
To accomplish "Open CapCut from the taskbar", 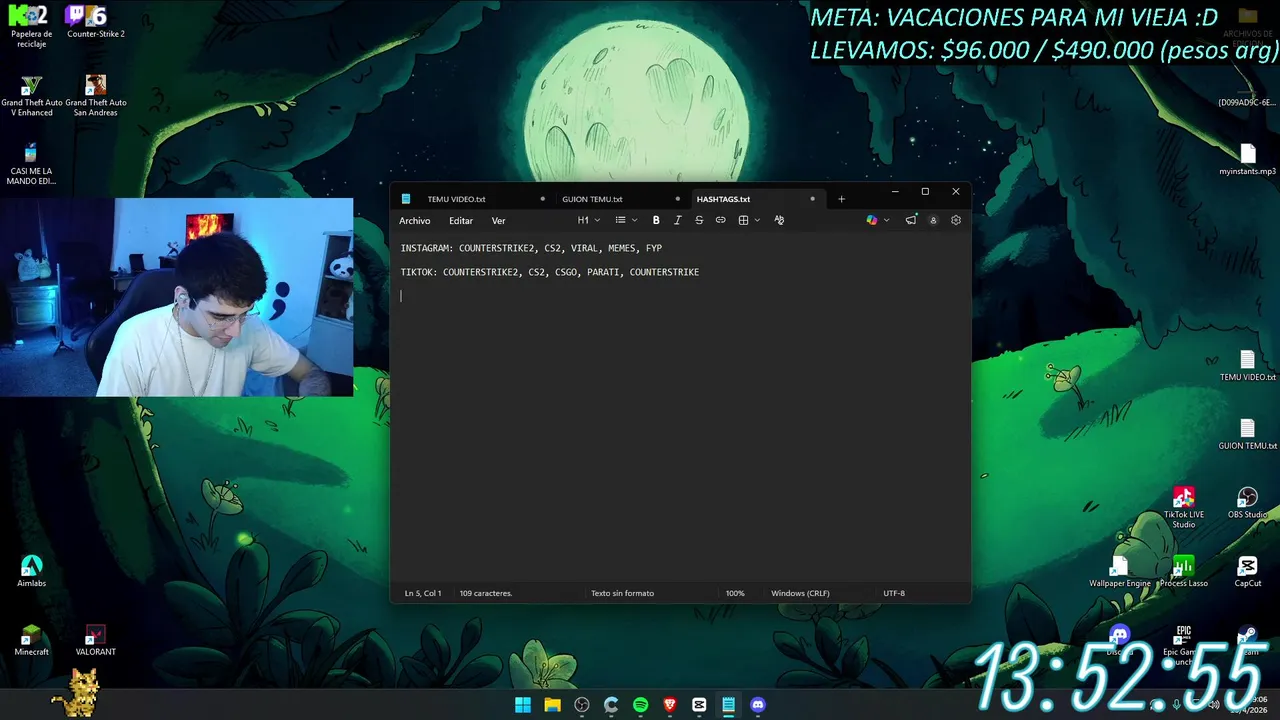I will (699, 705).
